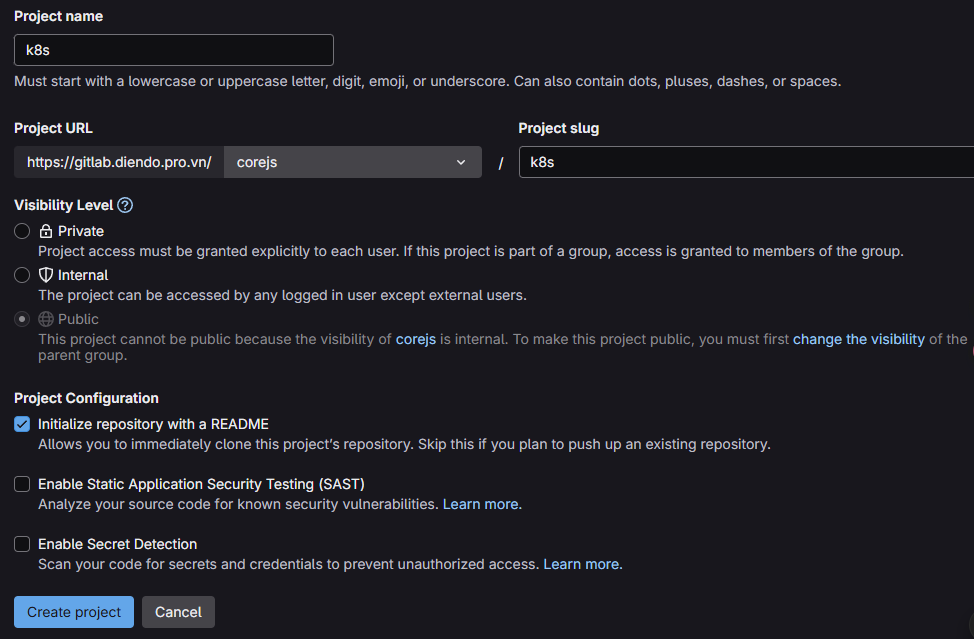Click the gitlab.diendo.pro.vn URL prefix
Image resolution: width=974 pixels, height=639 pixels.
119,162
